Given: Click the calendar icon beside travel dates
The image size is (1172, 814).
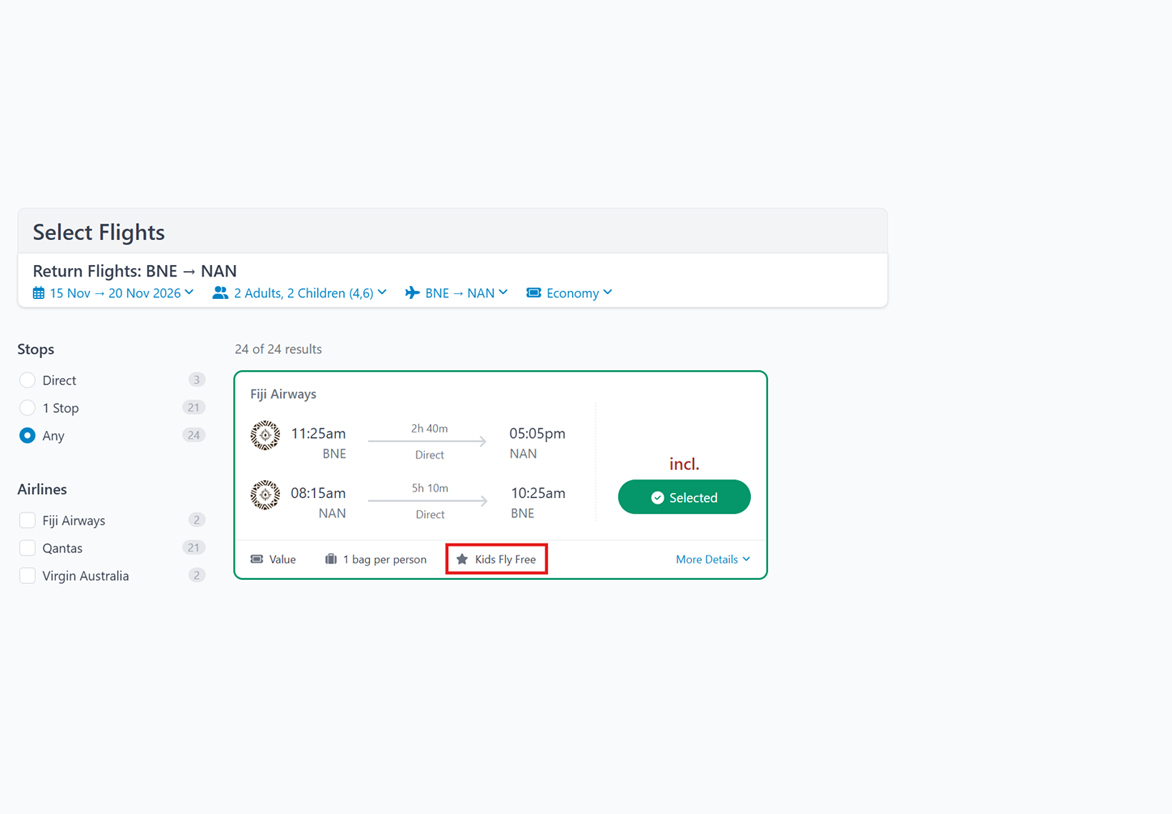Looking at the screenshot, I should click(x=39, y=293).
